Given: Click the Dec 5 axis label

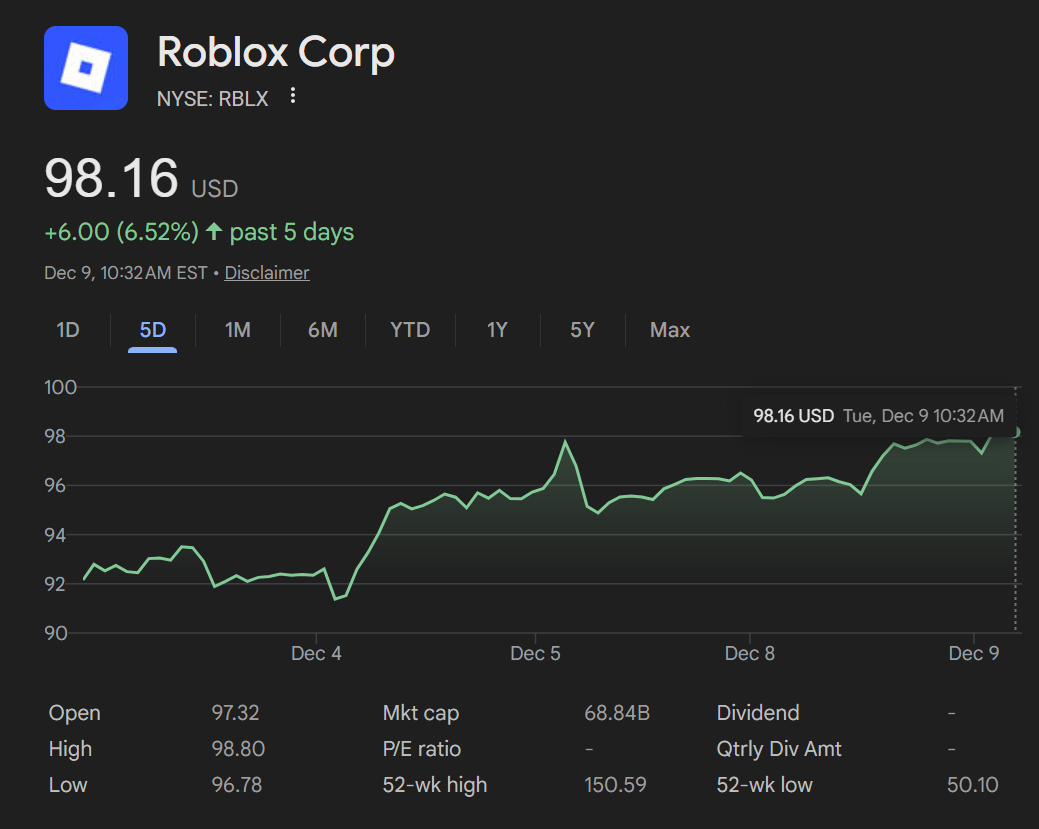Looking at the screenshot, I should [x=535, y=653].
